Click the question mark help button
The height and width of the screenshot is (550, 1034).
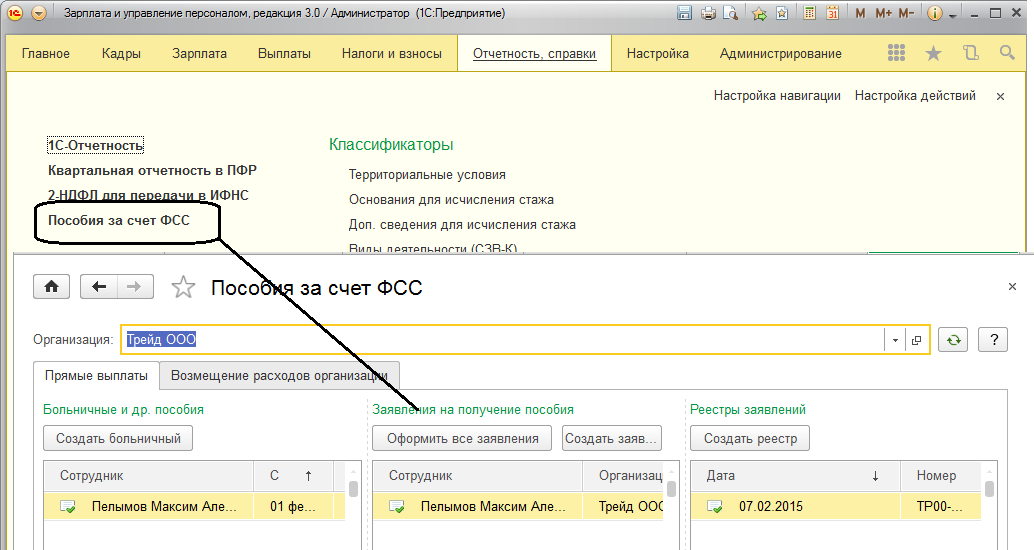point(993,340)
